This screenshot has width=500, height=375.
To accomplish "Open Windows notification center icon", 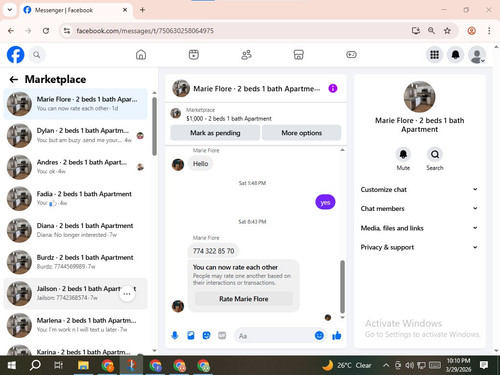I will coord(484,365).
